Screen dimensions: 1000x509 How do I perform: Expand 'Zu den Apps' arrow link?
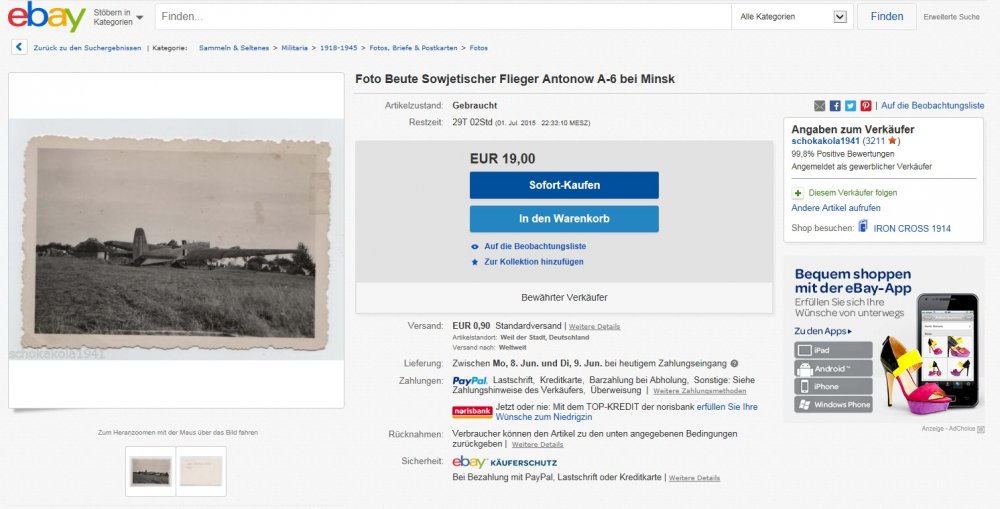pos(823,331)
